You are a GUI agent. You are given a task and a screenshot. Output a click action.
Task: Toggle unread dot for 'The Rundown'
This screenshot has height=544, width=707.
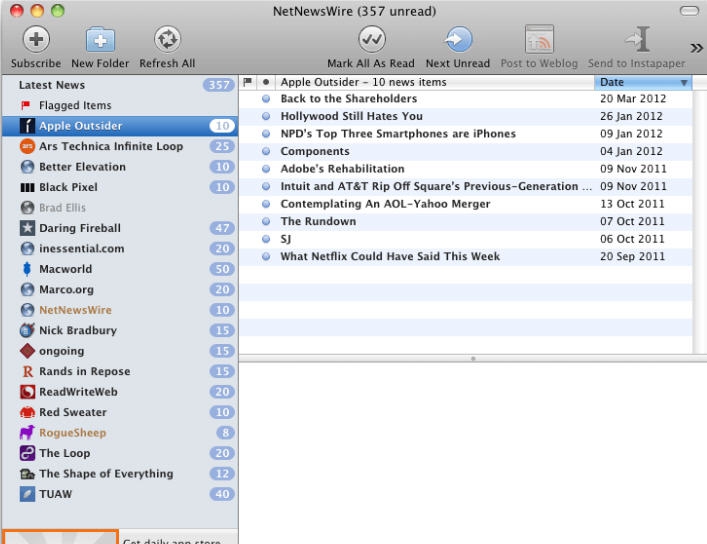tap(266, 221)
